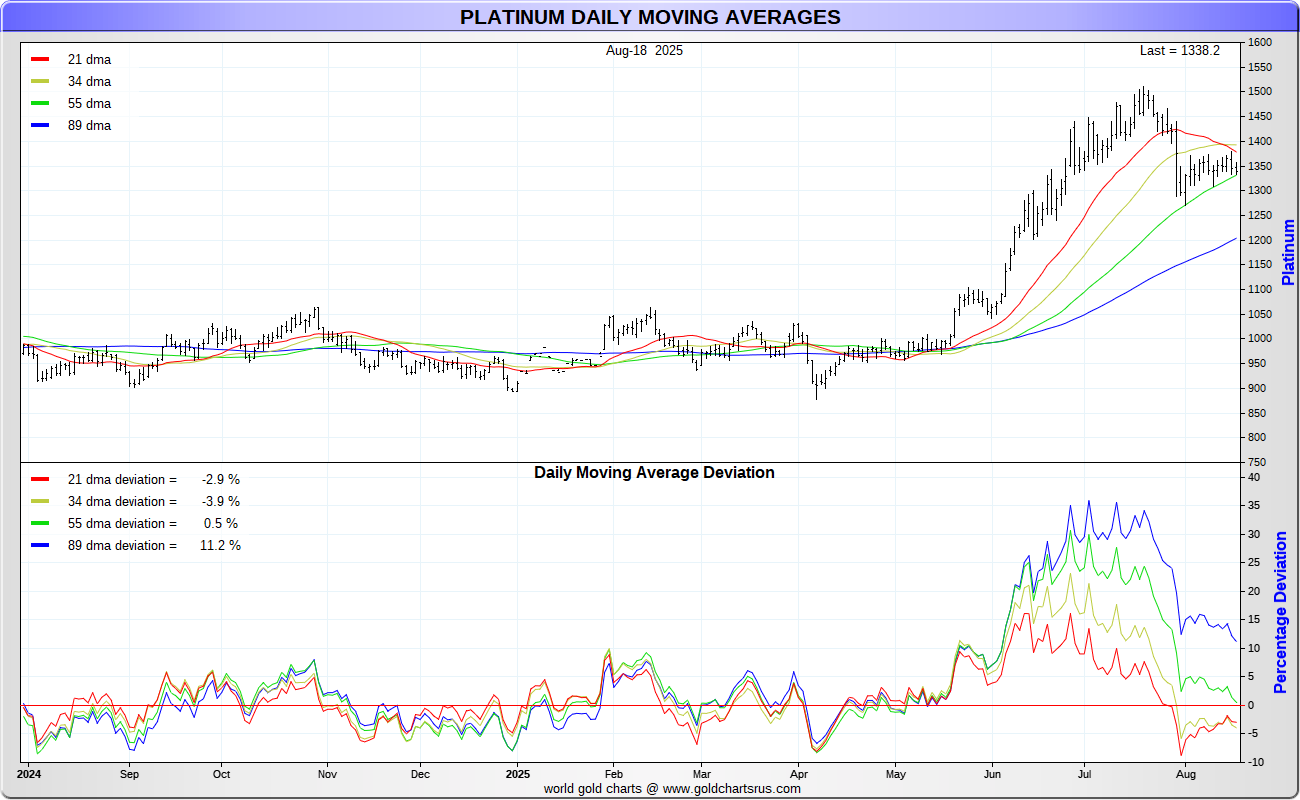Click the green swatch beside 55 dma deviation
The height and width of the screenshot is (800, 1300).
[x=40, y=523]
